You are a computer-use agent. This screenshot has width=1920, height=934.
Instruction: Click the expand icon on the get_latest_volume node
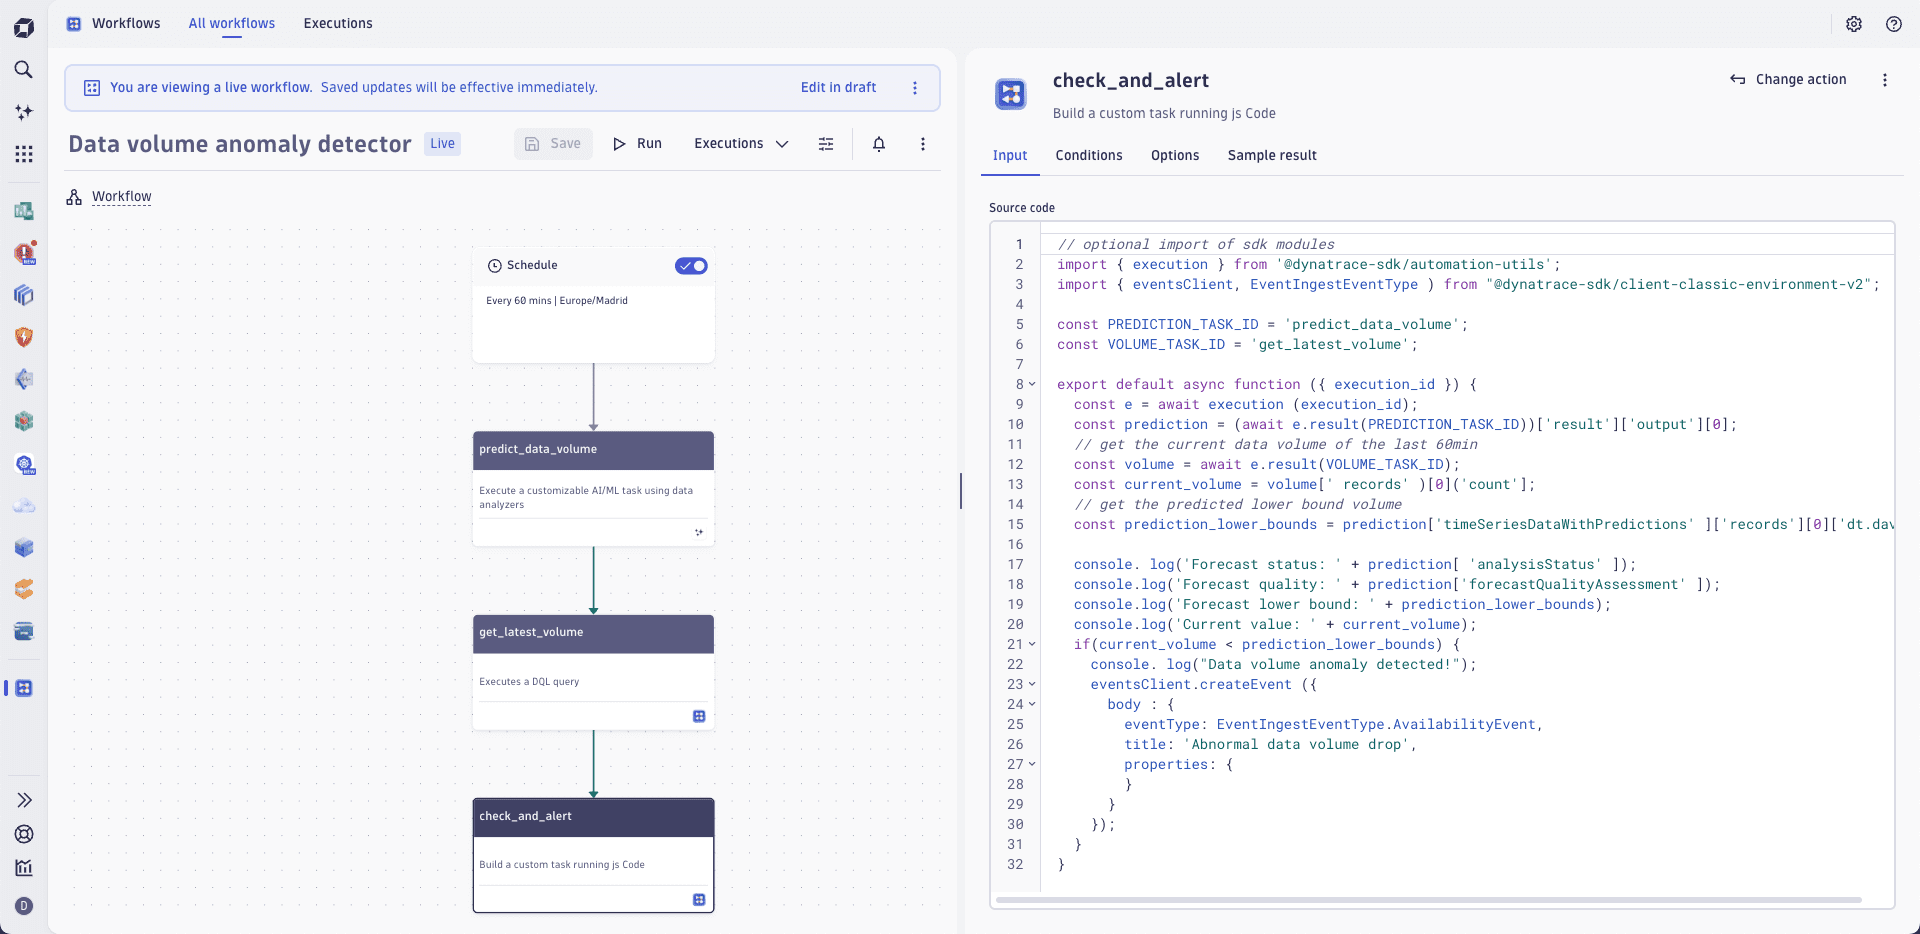[699, 716]
